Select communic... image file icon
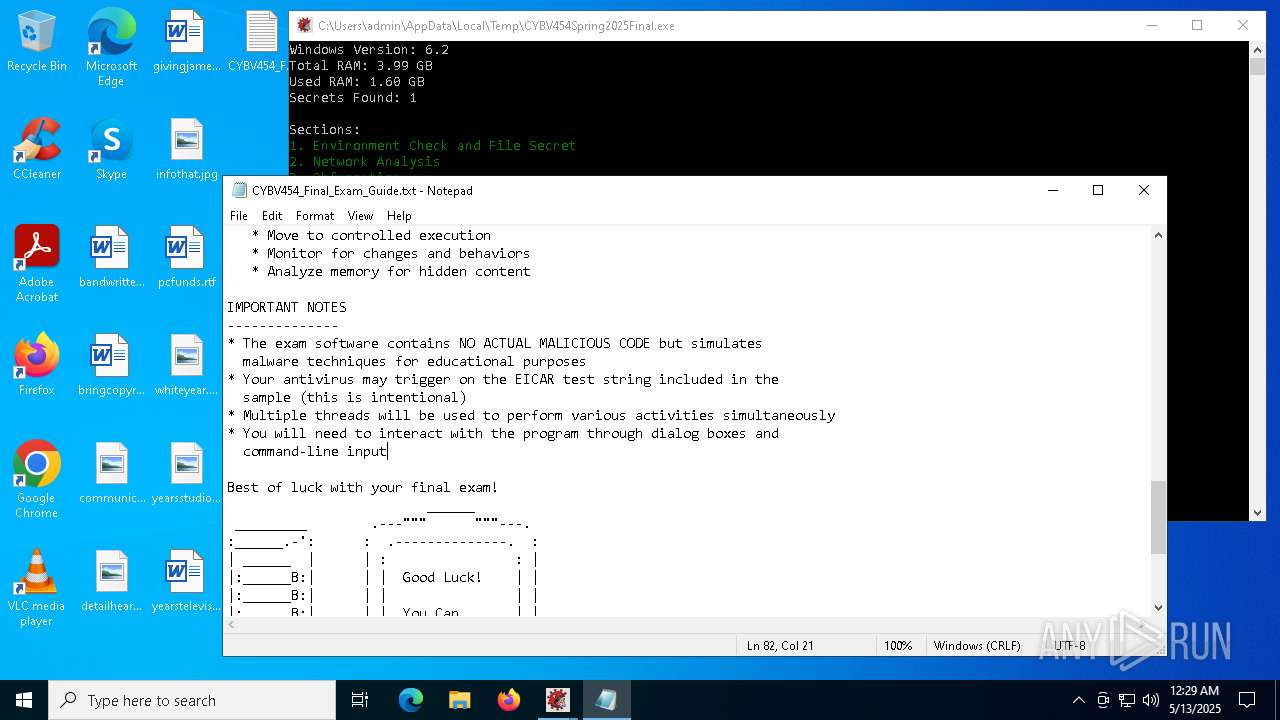Viewport: 1280px width, 720px height. [x=111, y=473]
